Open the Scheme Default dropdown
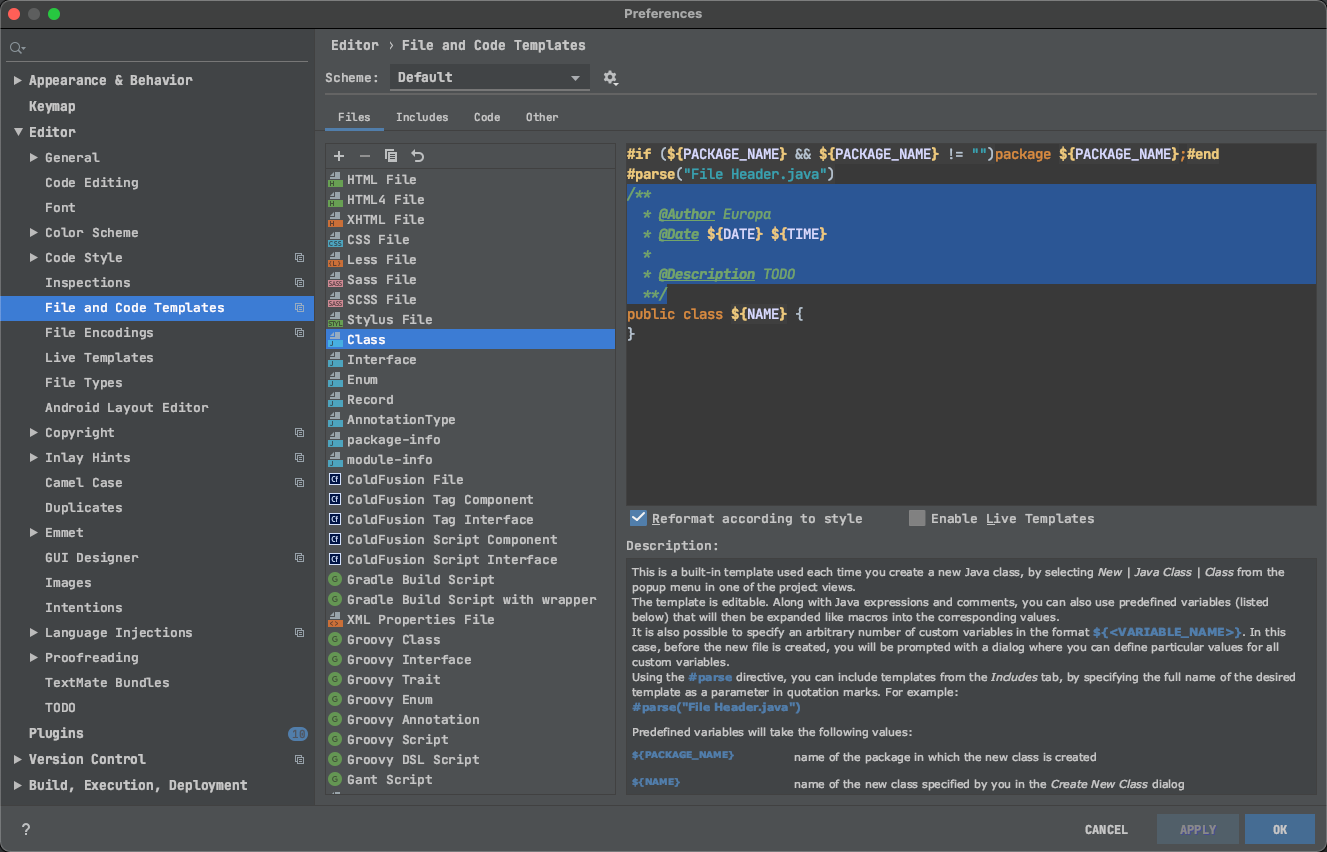1327x852 pixels. coord(489,78)
